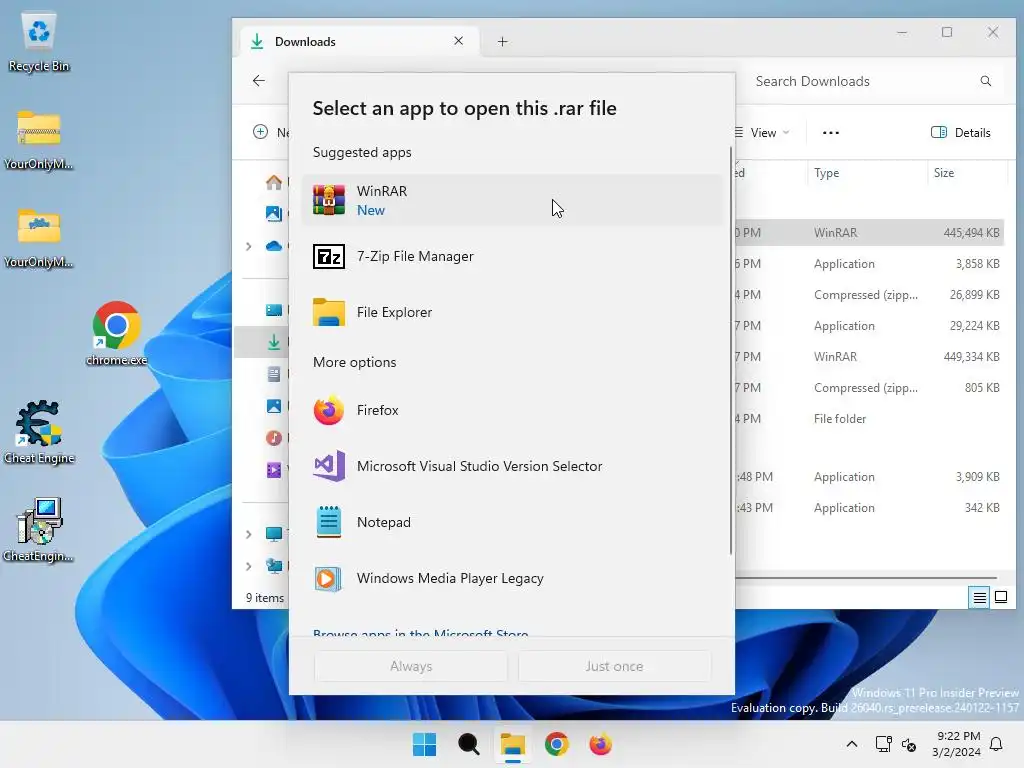The image size is (1024, 768).
Task: Show hidden icons in system tray
Action: click(852, 744)
